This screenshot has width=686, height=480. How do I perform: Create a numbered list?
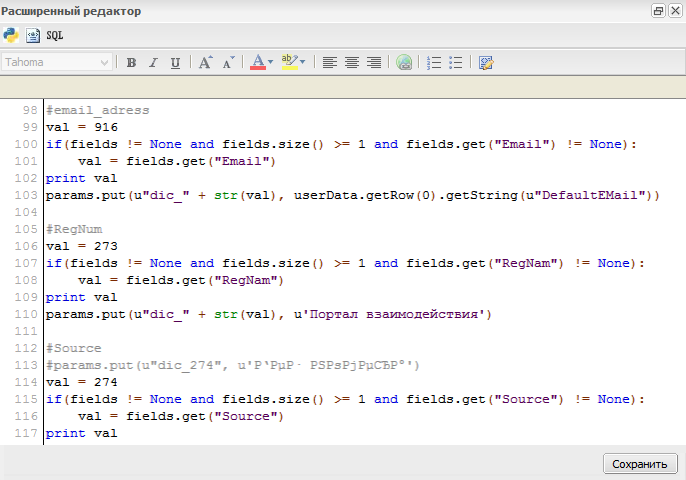point(434,62)
